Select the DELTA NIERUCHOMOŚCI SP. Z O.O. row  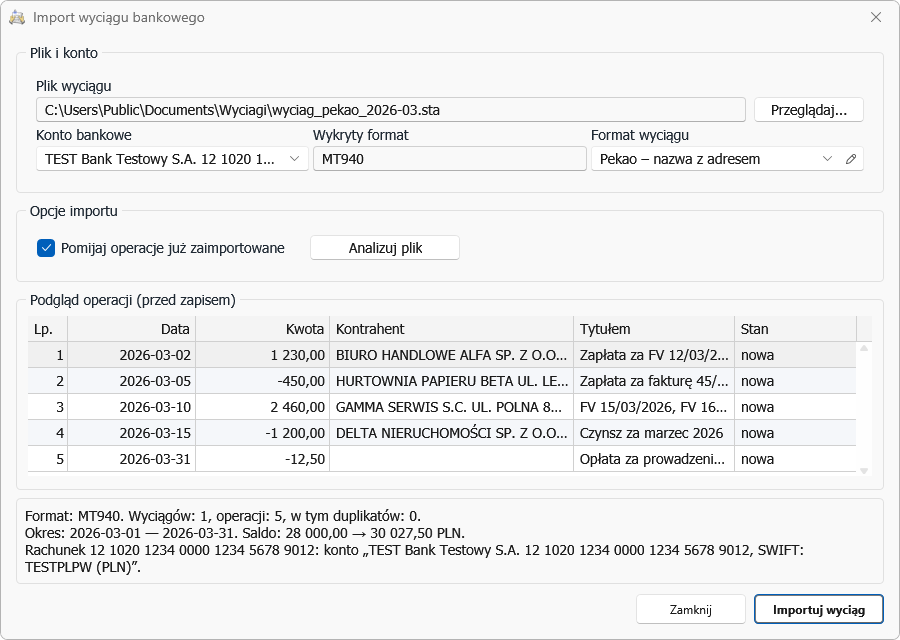tap(442, 433)
